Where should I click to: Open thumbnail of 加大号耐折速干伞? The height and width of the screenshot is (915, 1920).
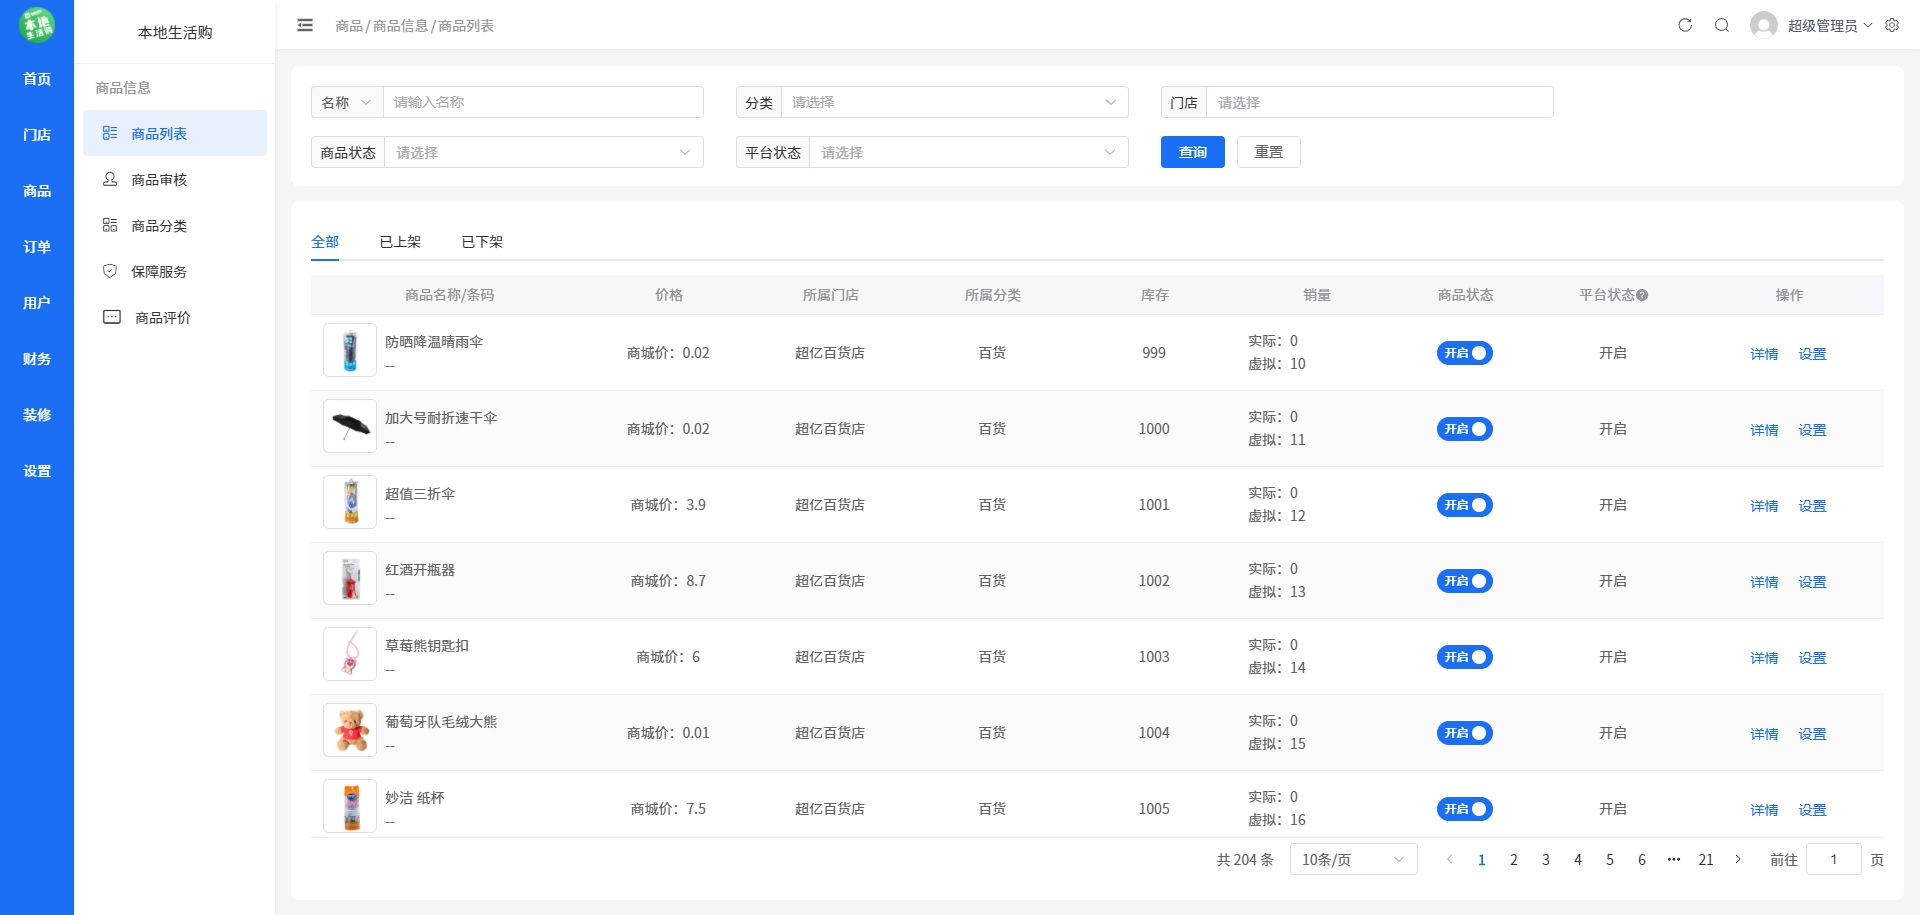pos(350,426)
